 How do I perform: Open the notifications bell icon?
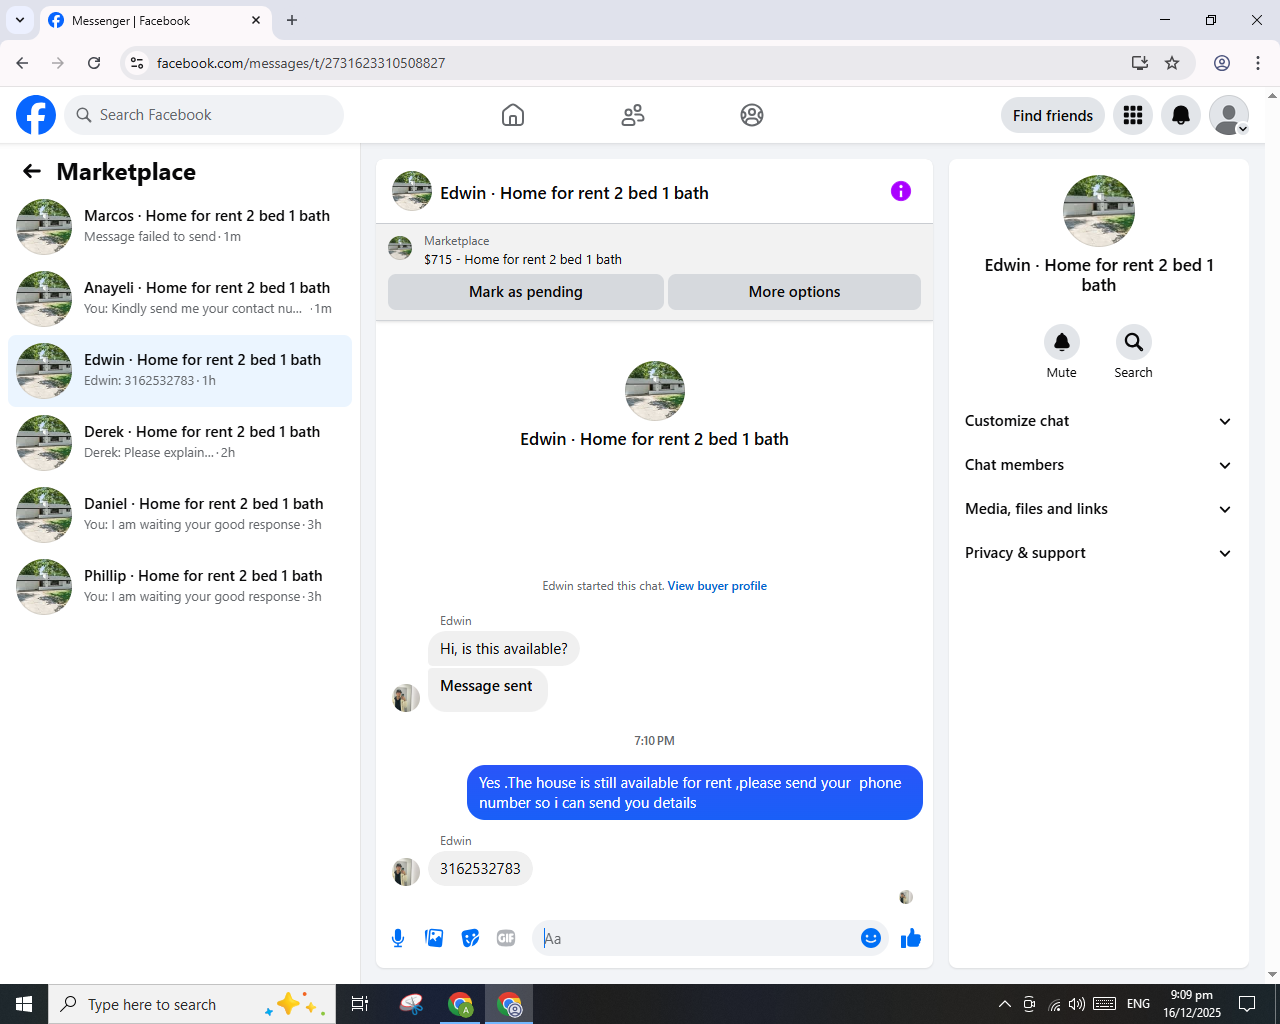click(x=1181, y=115)
